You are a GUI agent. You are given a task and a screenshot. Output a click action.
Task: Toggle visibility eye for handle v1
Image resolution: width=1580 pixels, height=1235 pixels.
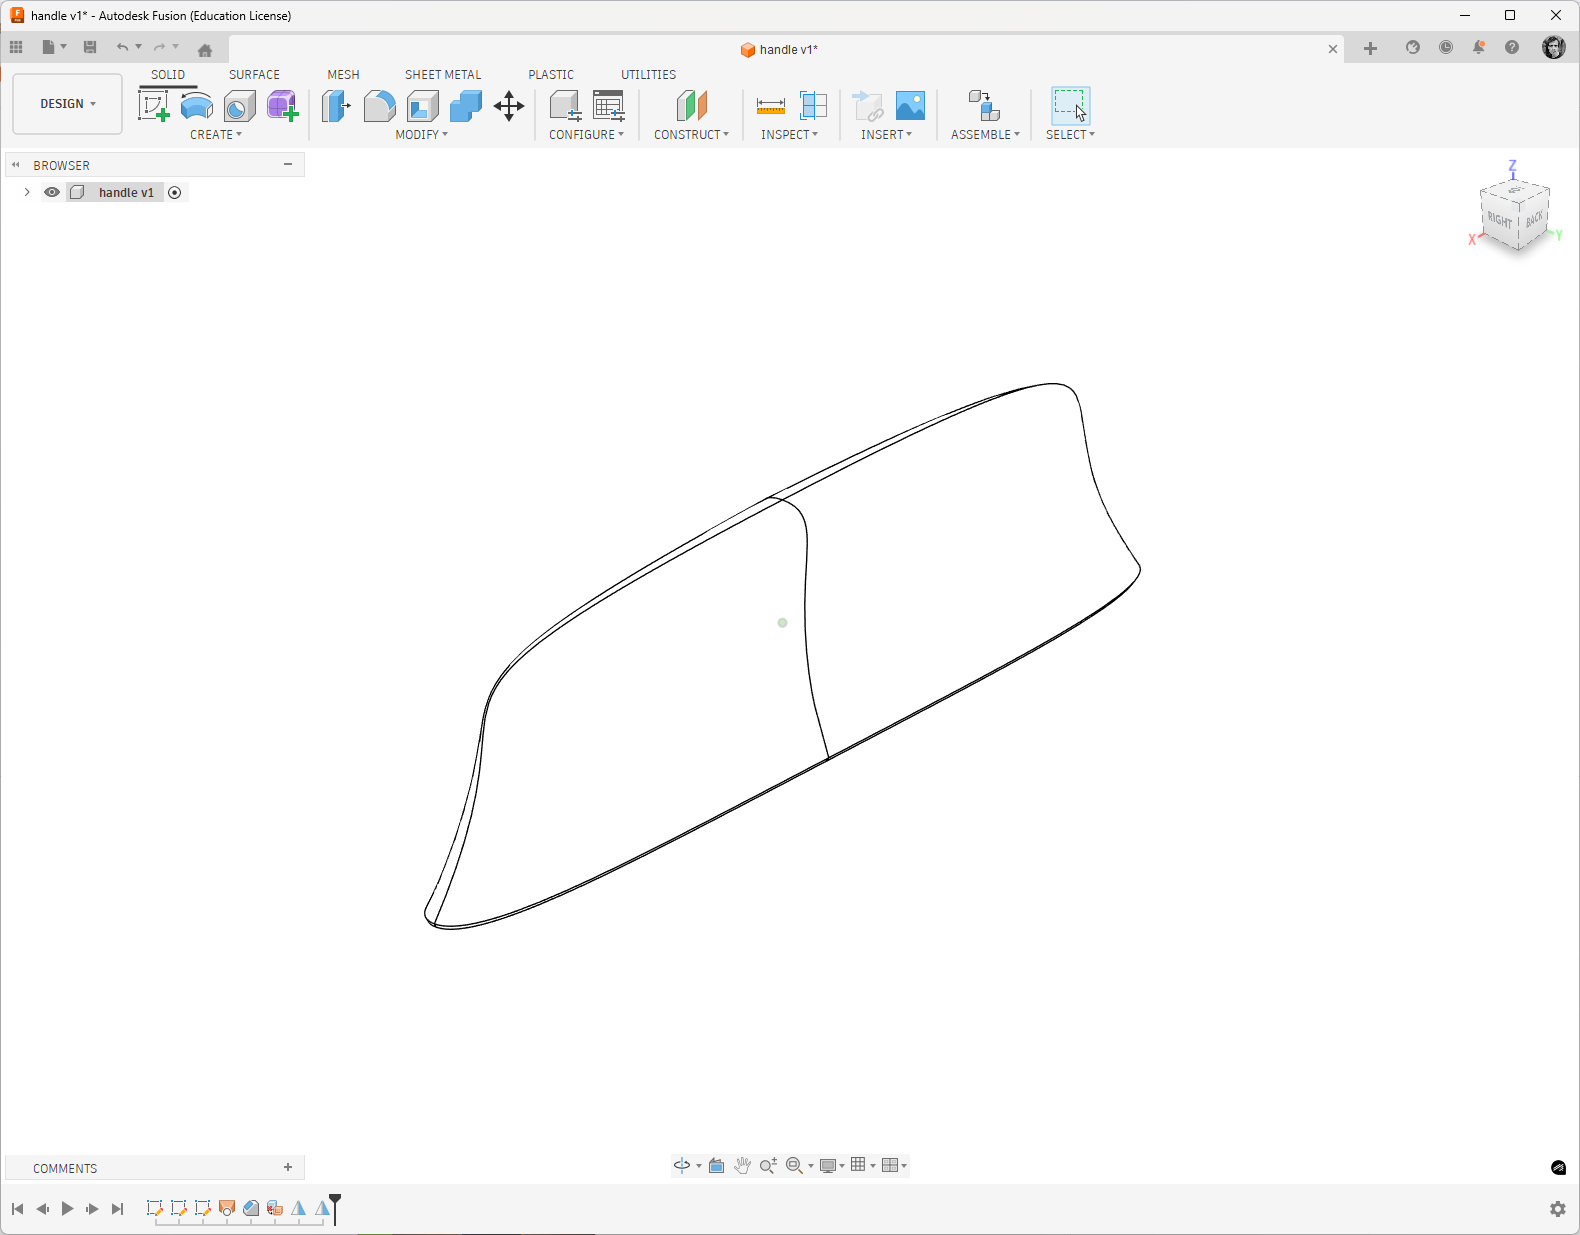click(x=52, y=192)
